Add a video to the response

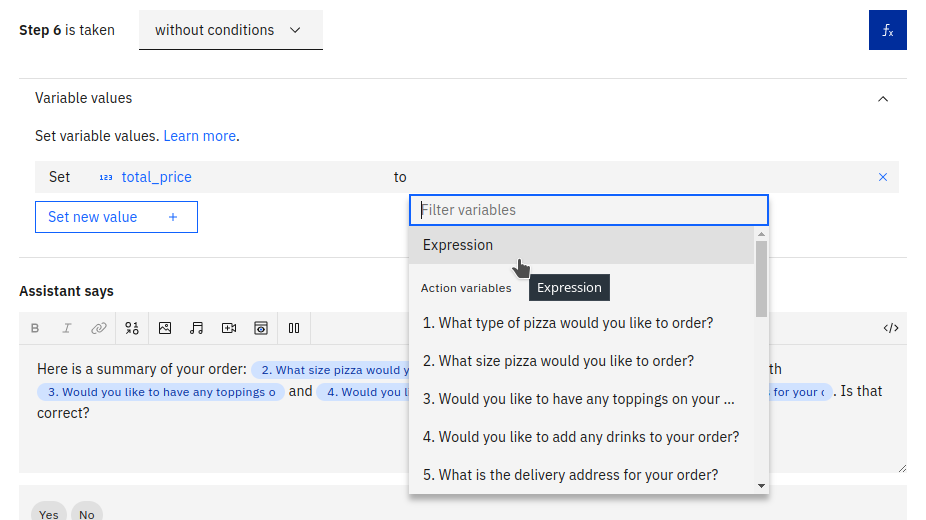click(x=229, y=328)
